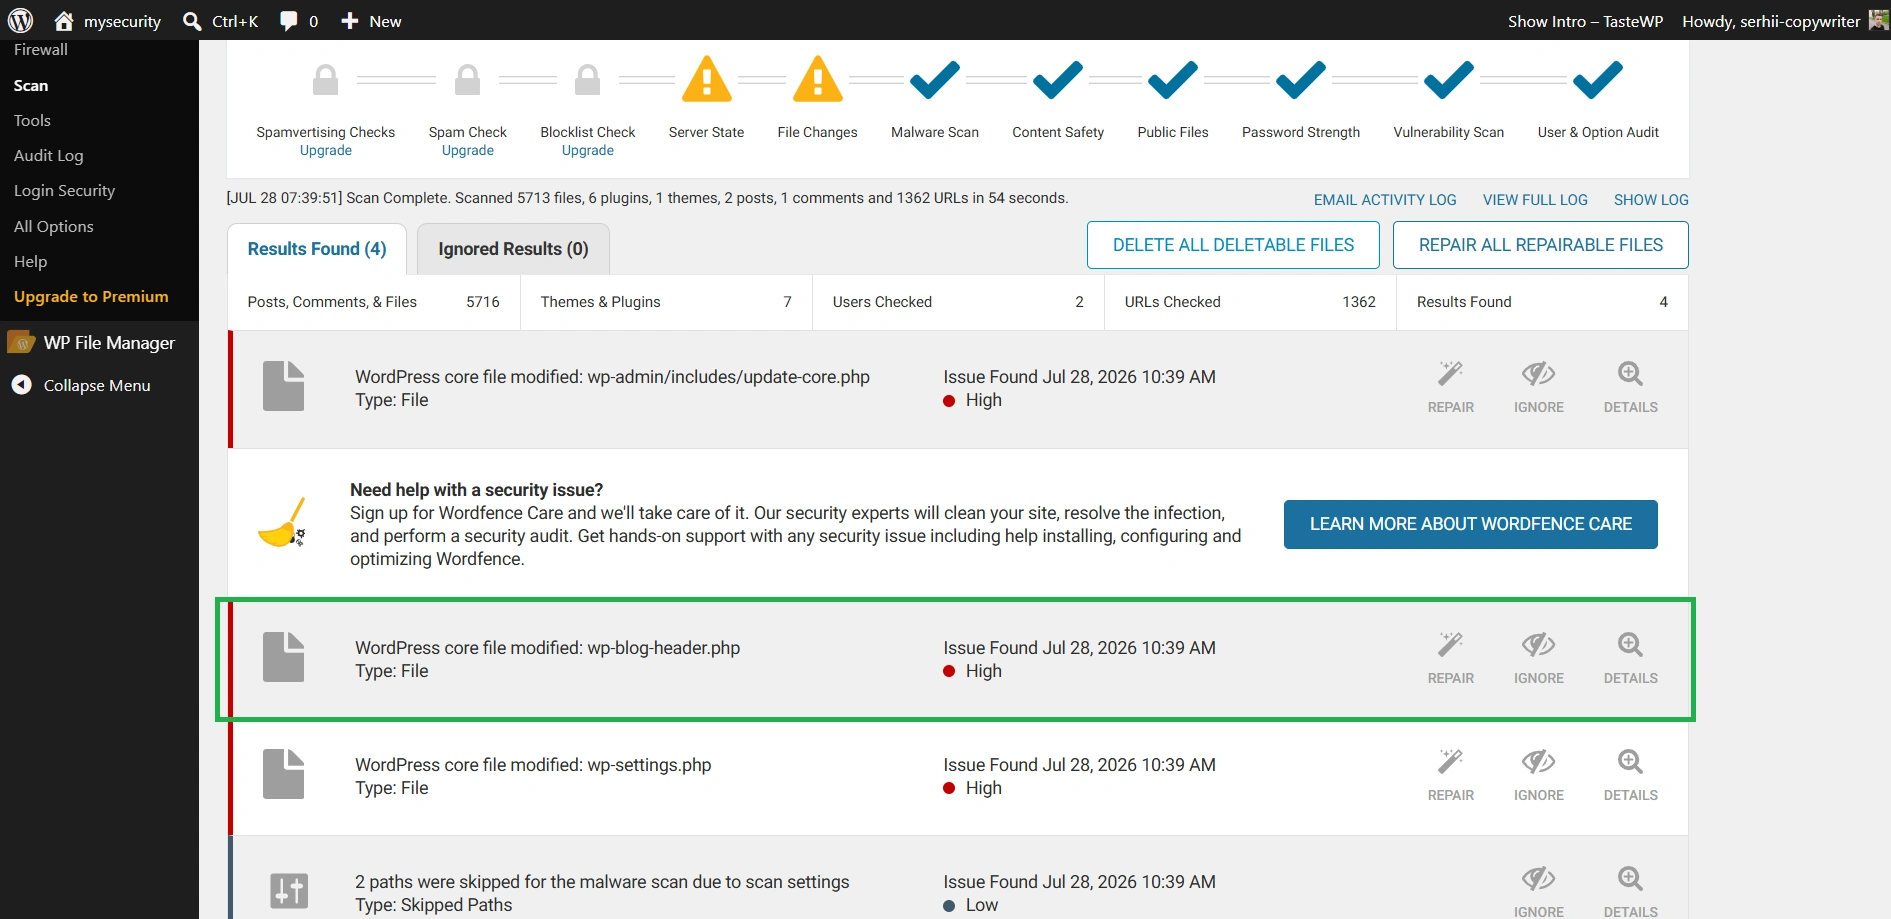Click the Spamvertising Checks lock icon

click(326, 79)
